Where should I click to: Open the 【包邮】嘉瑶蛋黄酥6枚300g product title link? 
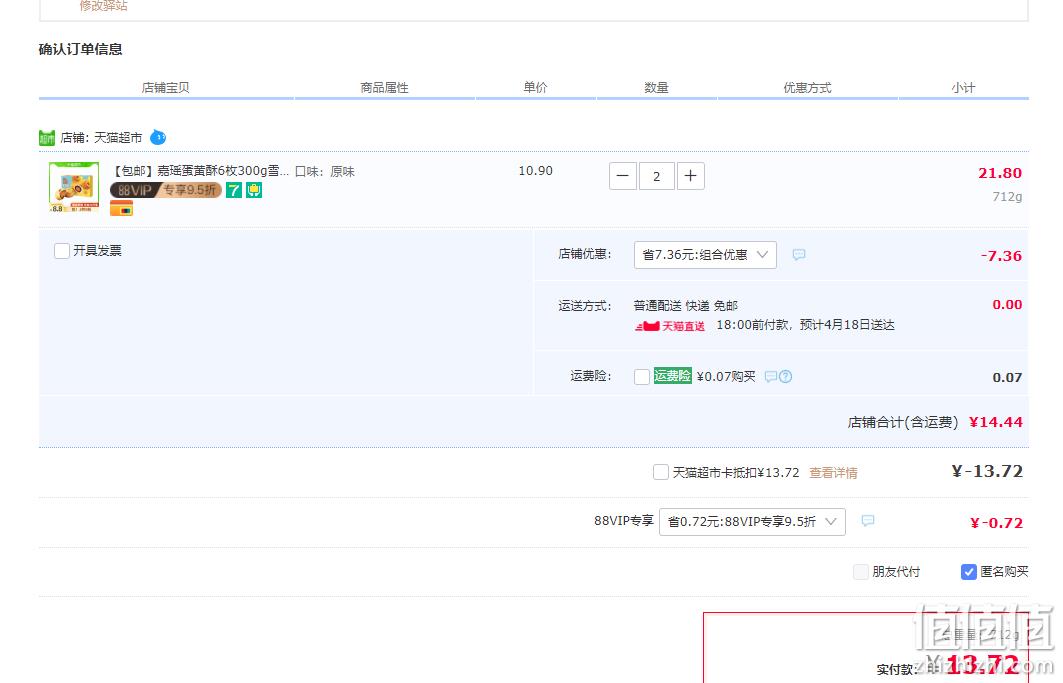(201, 171)
